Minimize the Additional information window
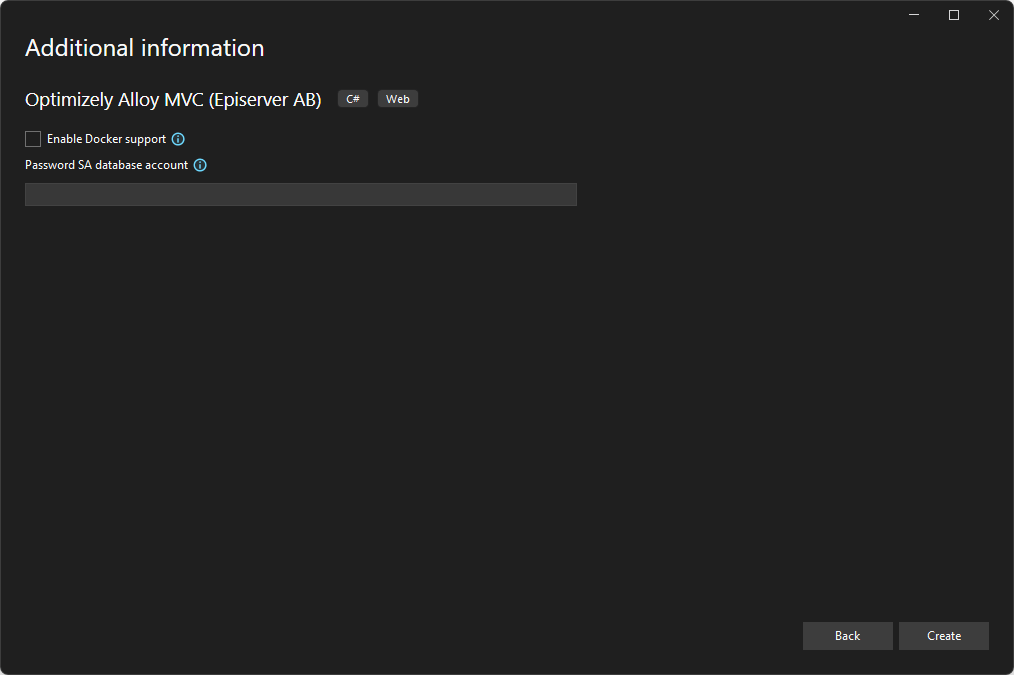This screenshot has height=675, width=1014. (x=914, y=15)
